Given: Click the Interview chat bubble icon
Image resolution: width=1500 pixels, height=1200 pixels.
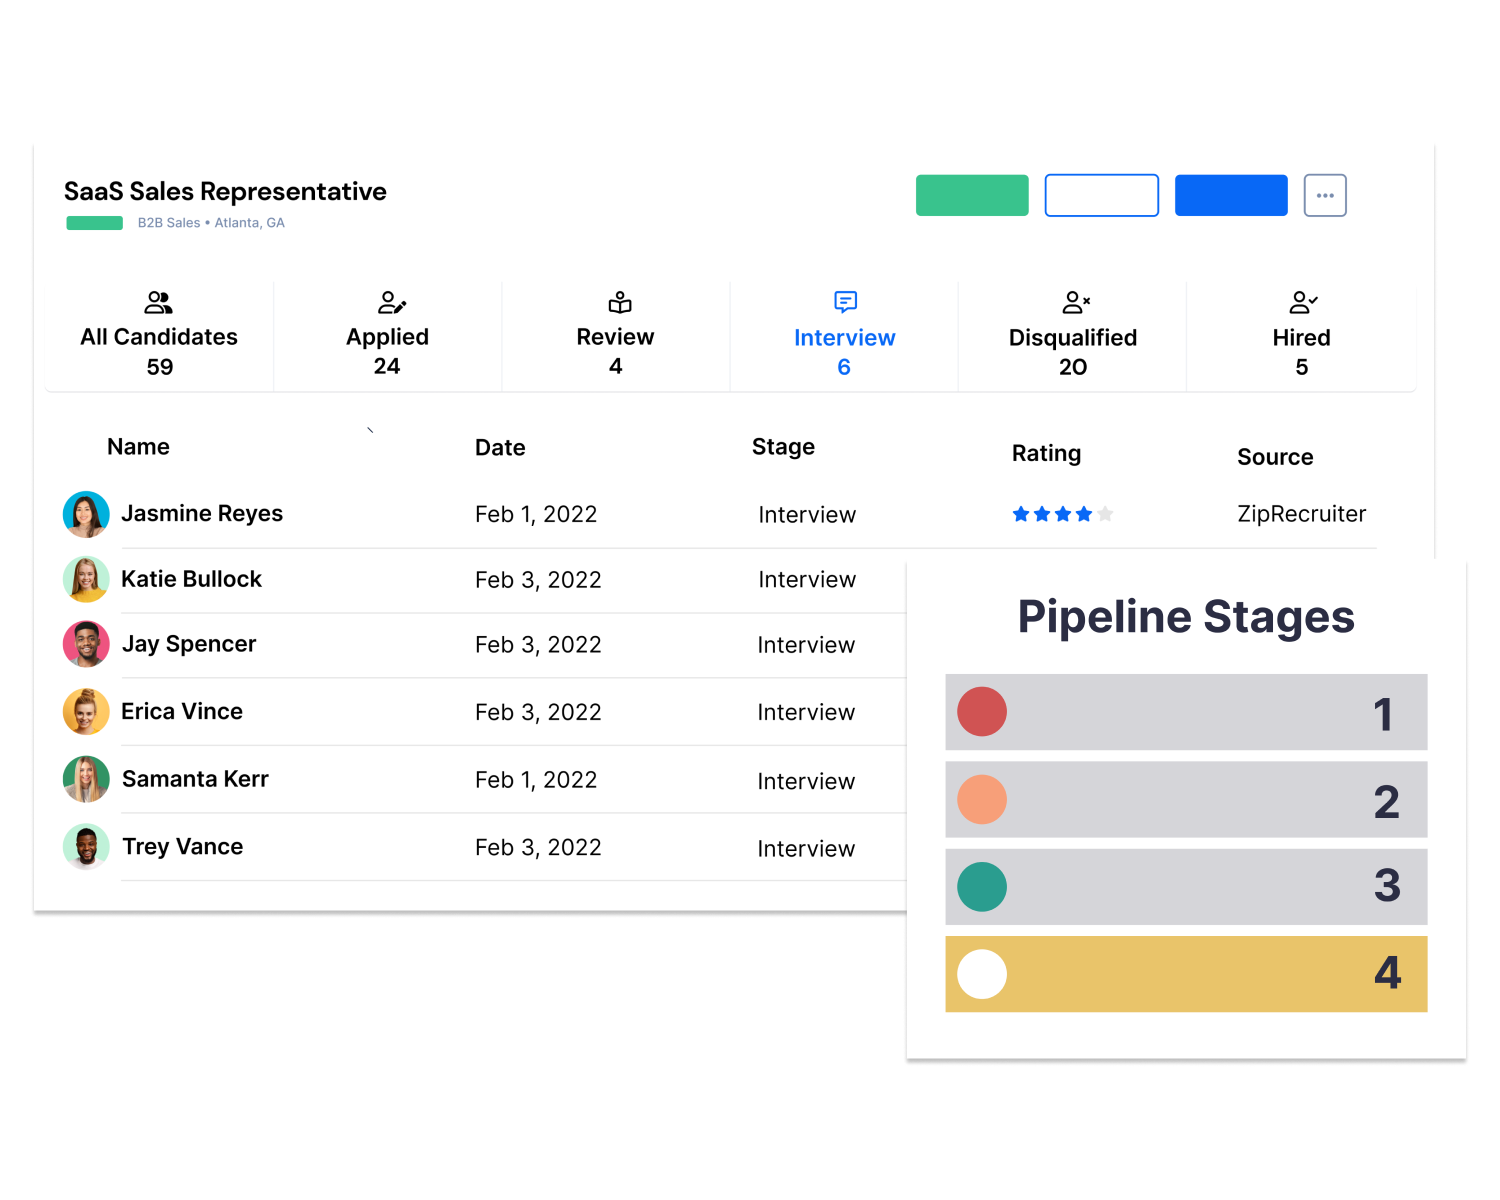Looking at the screenshot, I should [845, 302].
